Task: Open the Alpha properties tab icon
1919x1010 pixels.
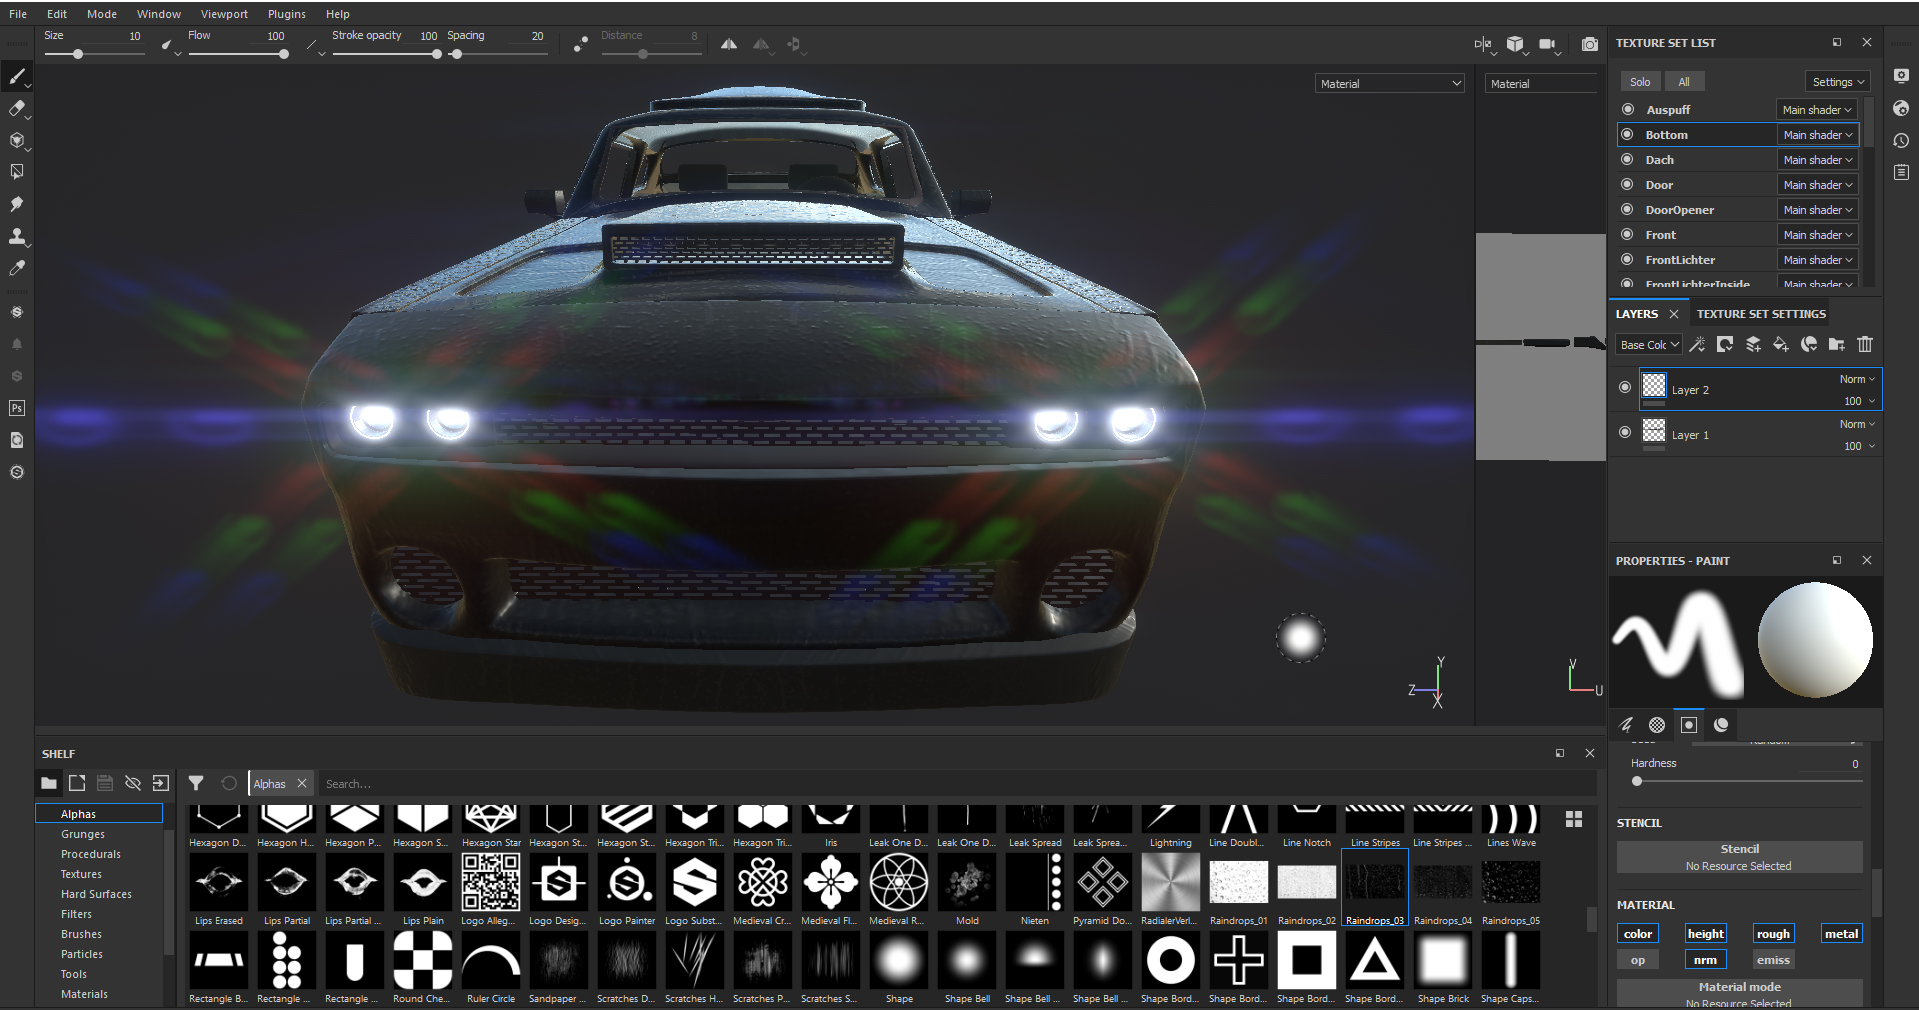Action: tap(1657, 725)
